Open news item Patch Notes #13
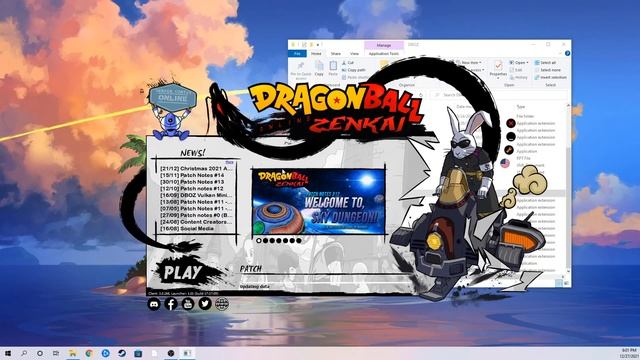Viewport: 640px width, 360px height. pos(192,182)
